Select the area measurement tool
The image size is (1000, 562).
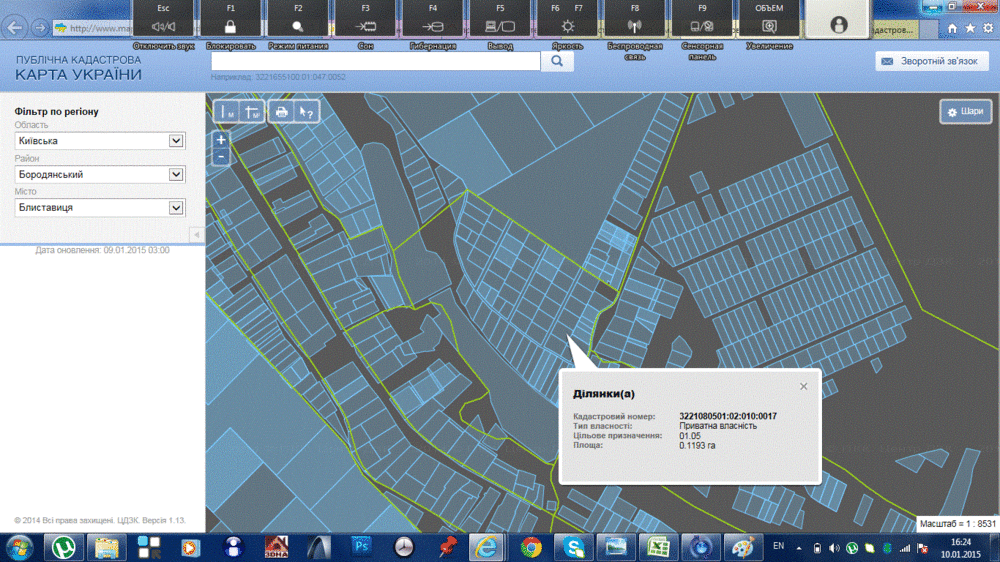tap(252, 112)
